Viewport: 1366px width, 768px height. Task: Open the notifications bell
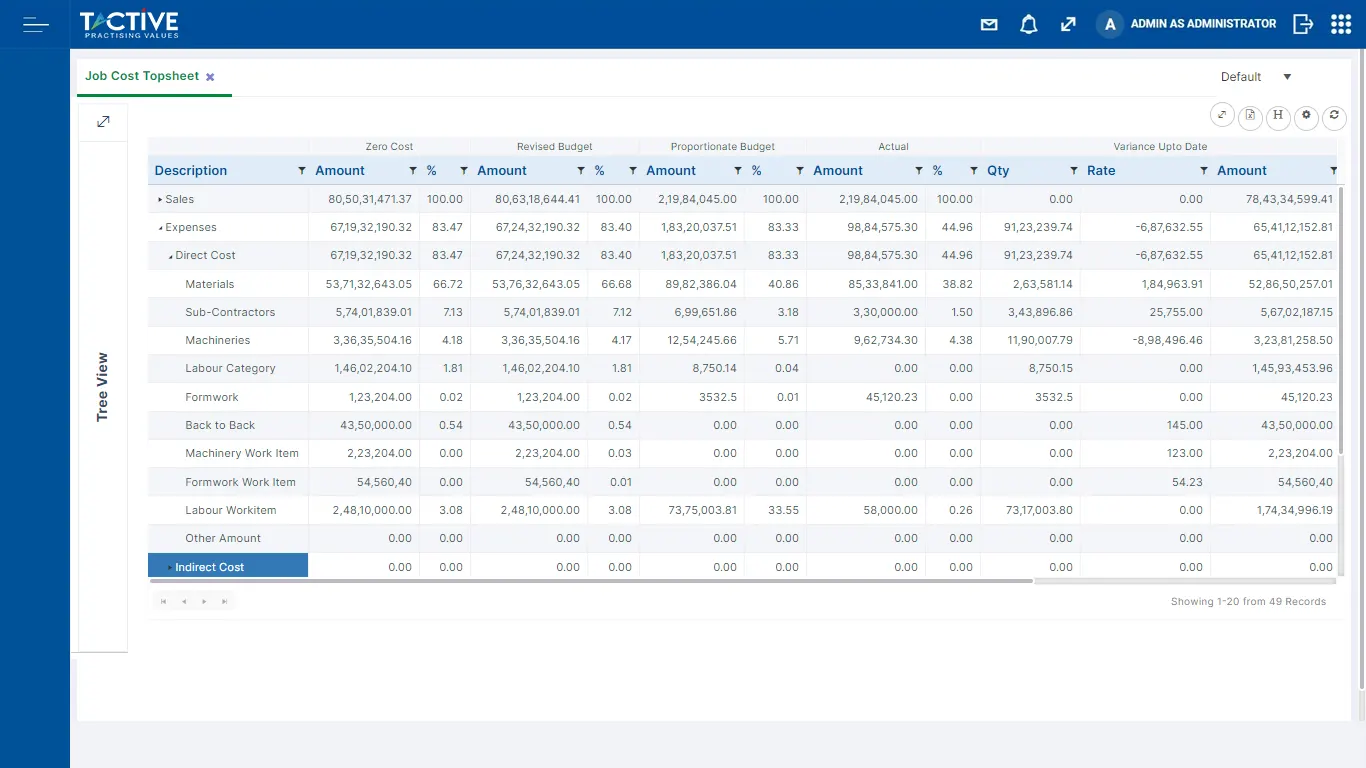tap(1028, 25)
